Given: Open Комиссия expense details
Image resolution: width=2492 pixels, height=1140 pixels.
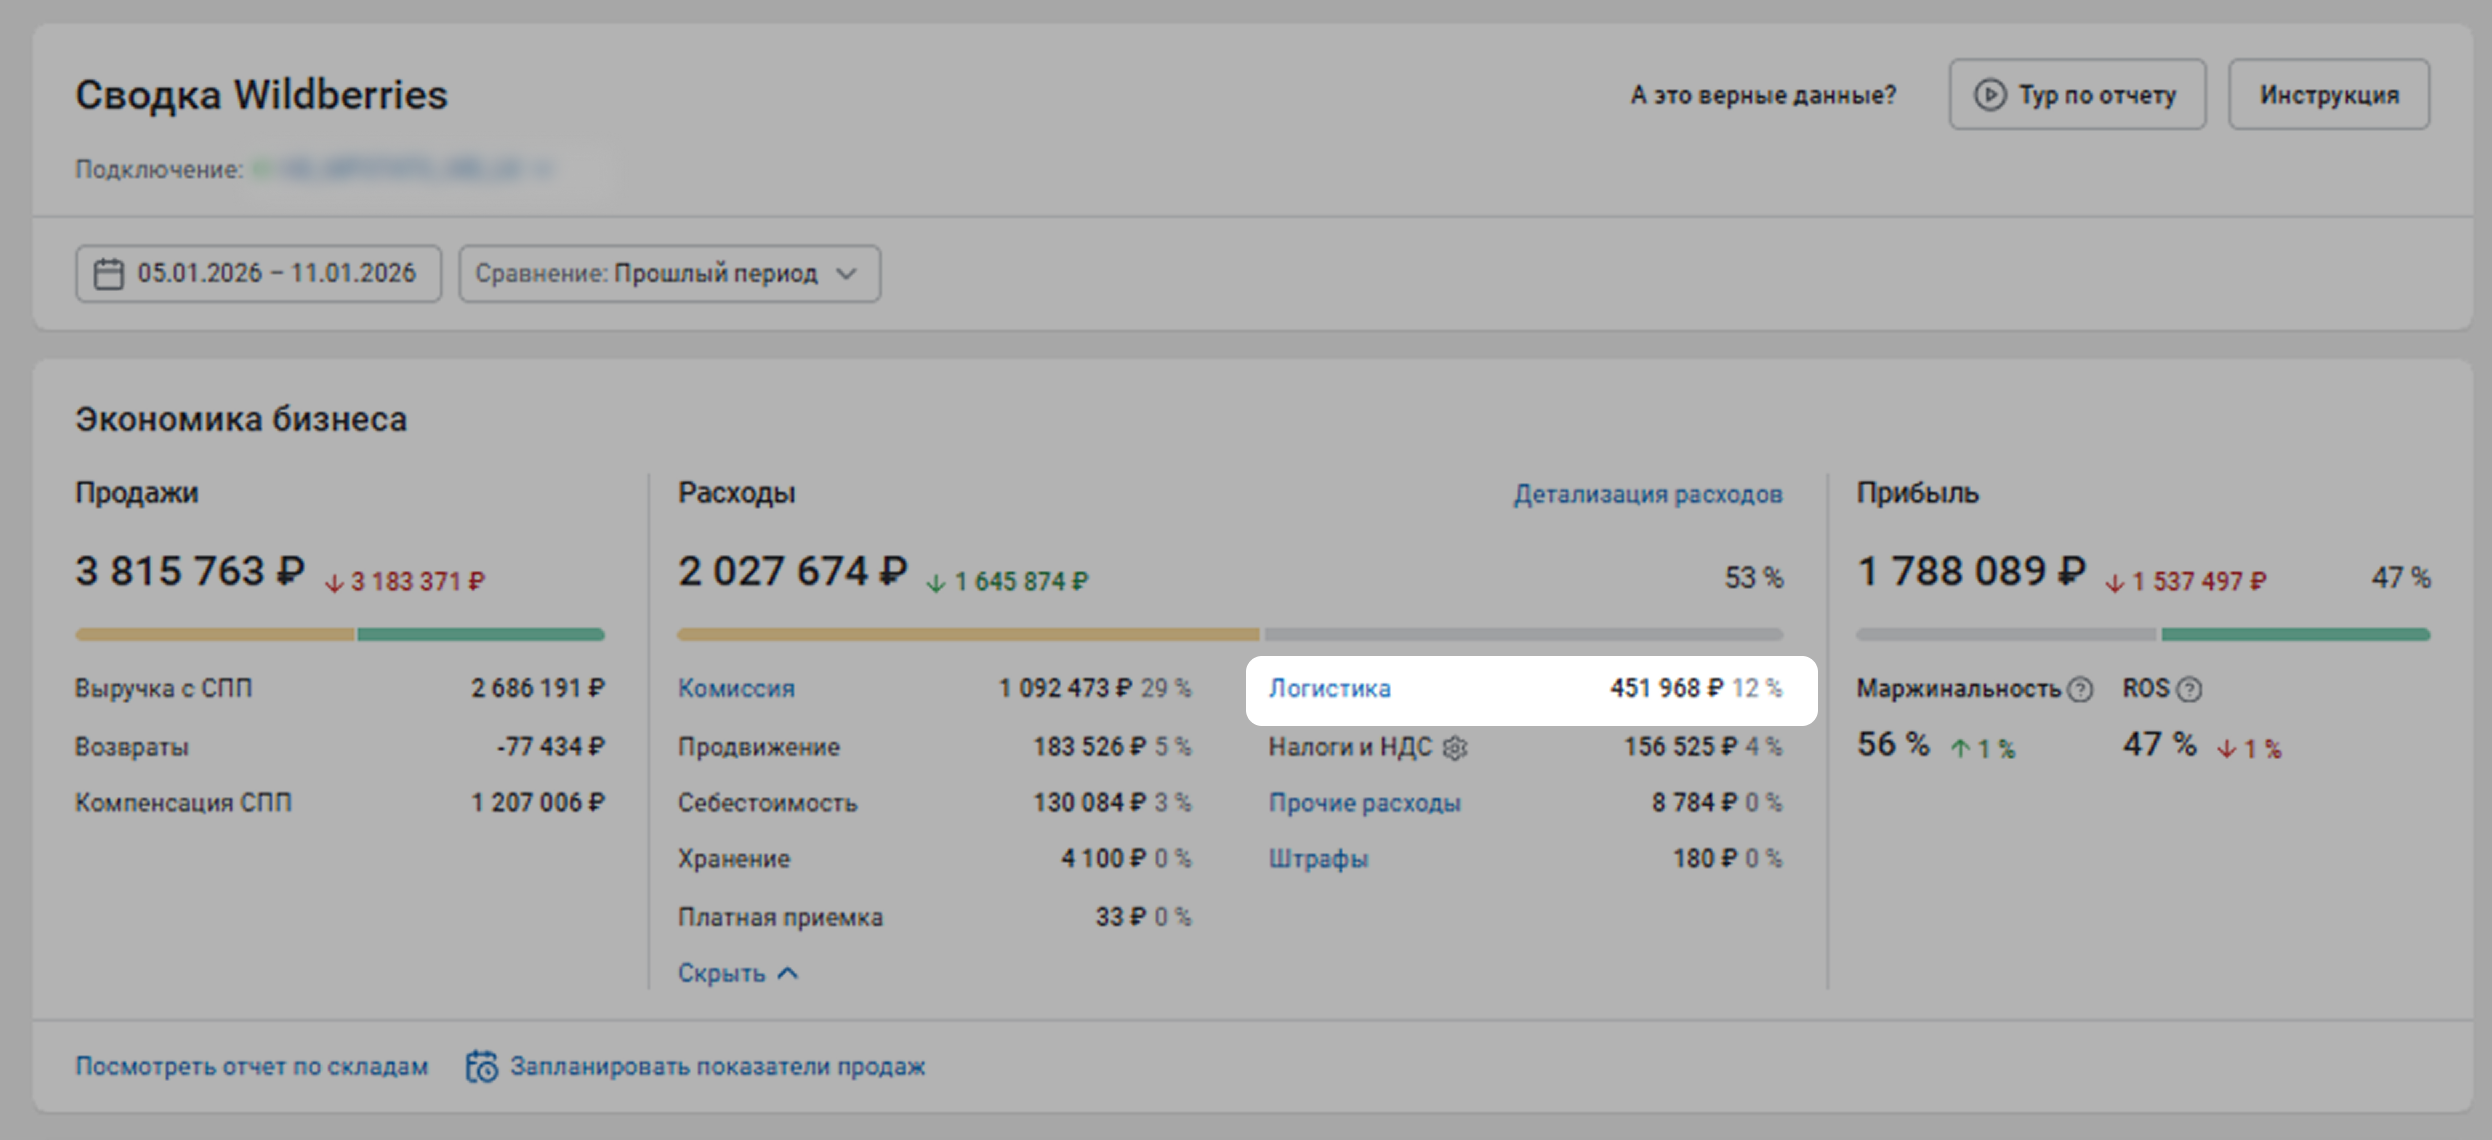Looking at the screenshot, I should pos(736,688).
